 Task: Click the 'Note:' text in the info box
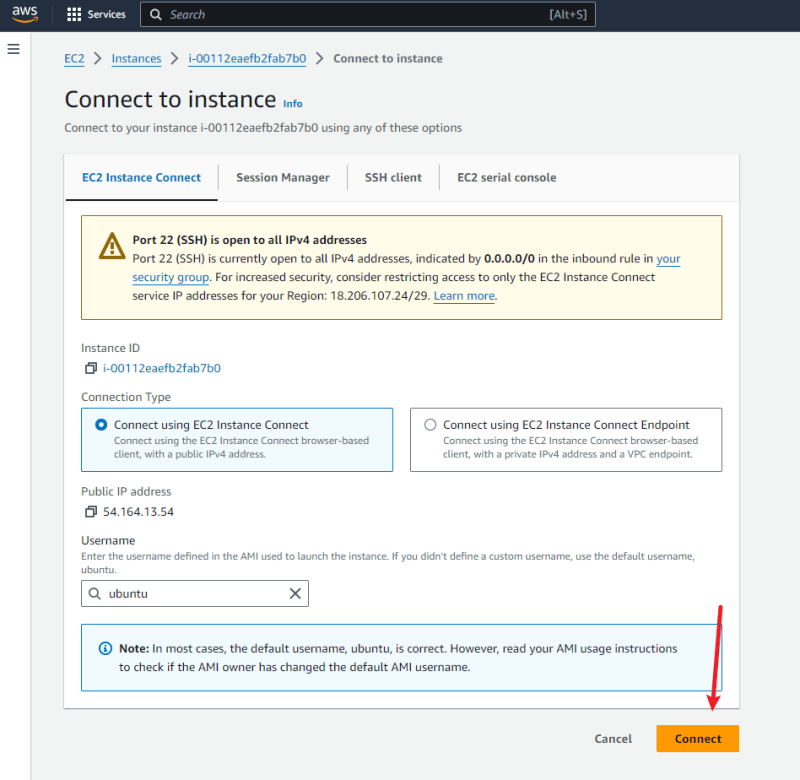[134, 648]
